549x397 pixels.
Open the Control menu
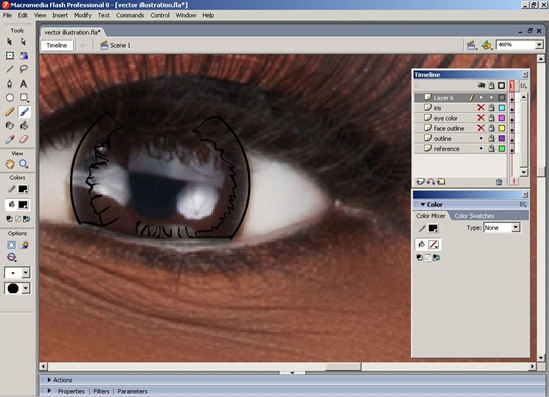pos(160,15)
